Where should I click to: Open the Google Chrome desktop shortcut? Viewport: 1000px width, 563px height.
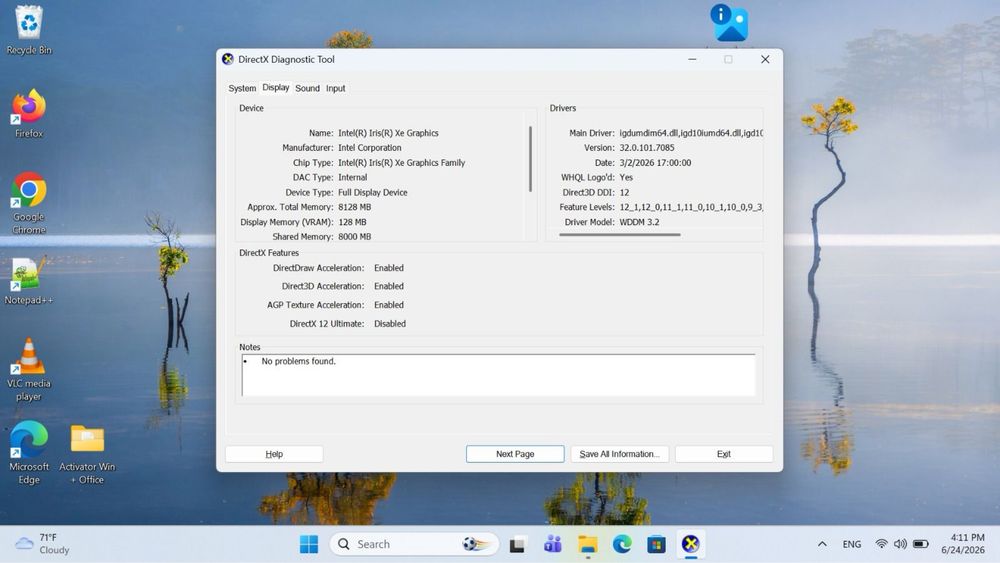(x=29, y=203)
